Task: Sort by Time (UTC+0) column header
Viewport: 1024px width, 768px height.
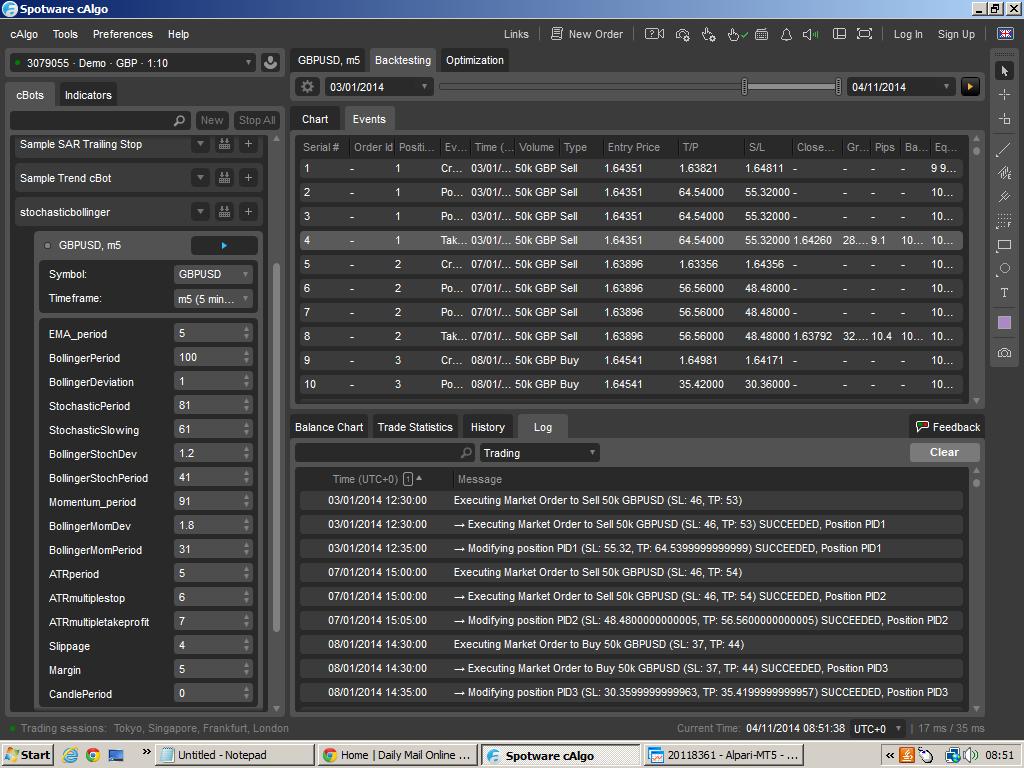Action: pos(376,479)
